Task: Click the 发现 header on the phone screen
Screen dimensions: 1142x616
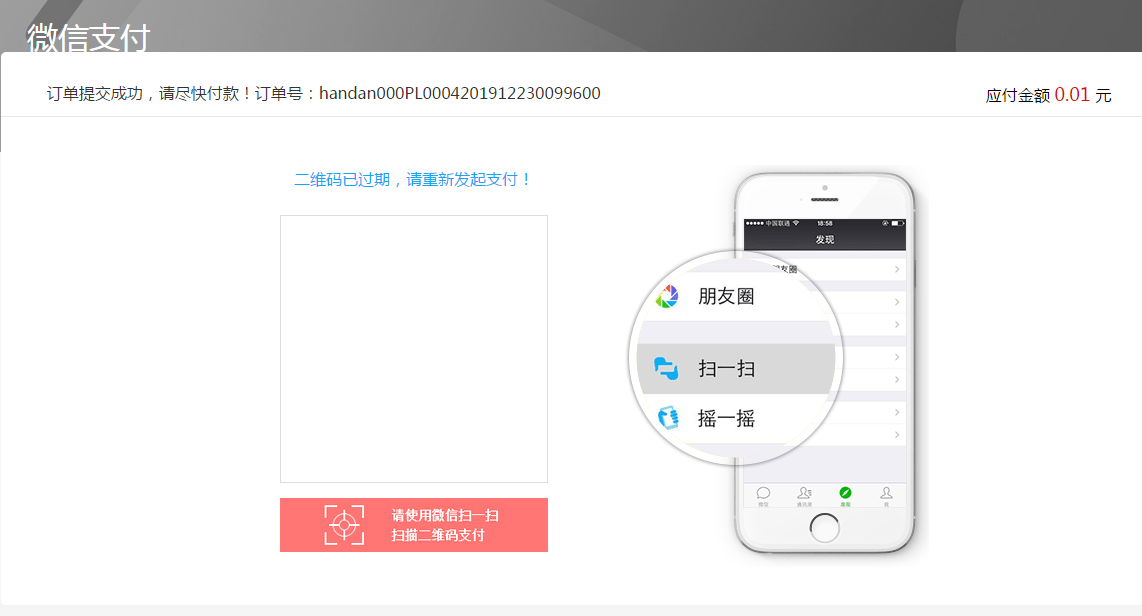Action: [824, 240]
